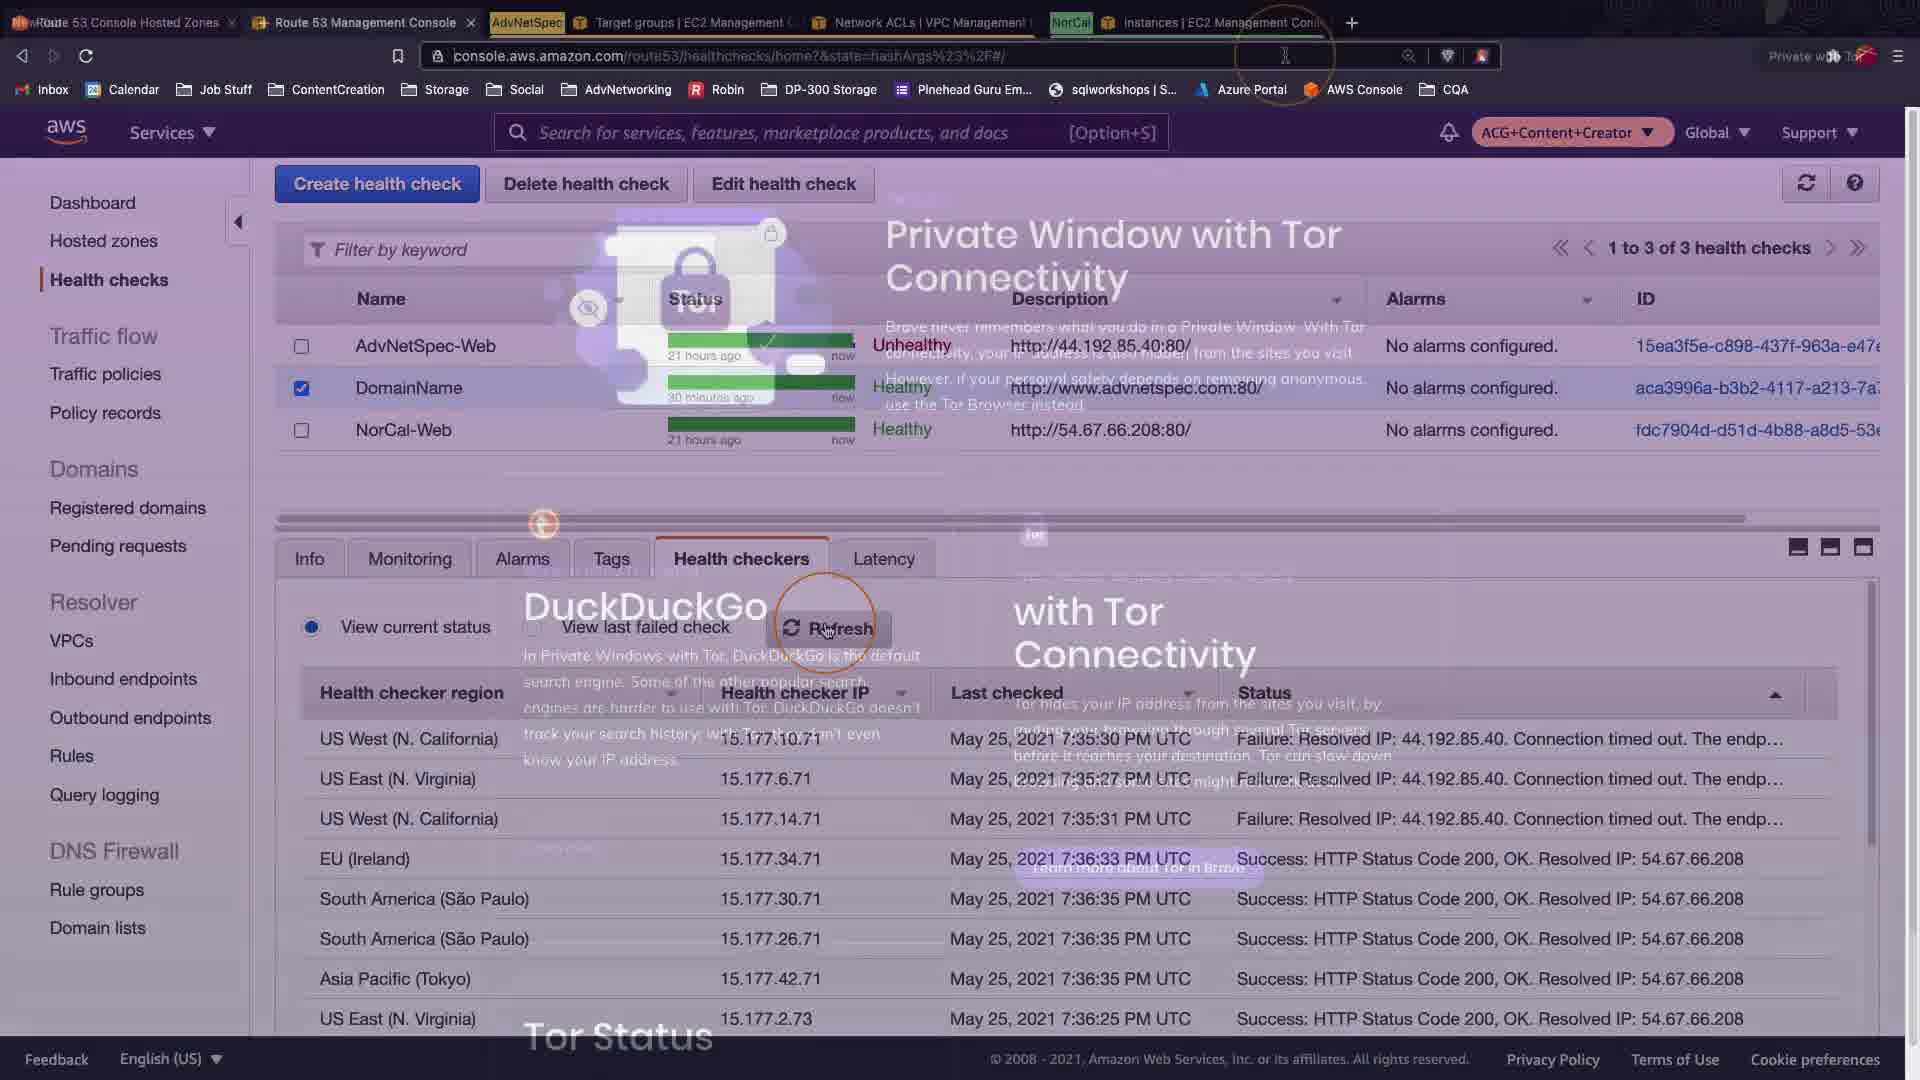Click the AWS notifications bell icon
1920x1080 pixels.
click(x=1448, y=133)
